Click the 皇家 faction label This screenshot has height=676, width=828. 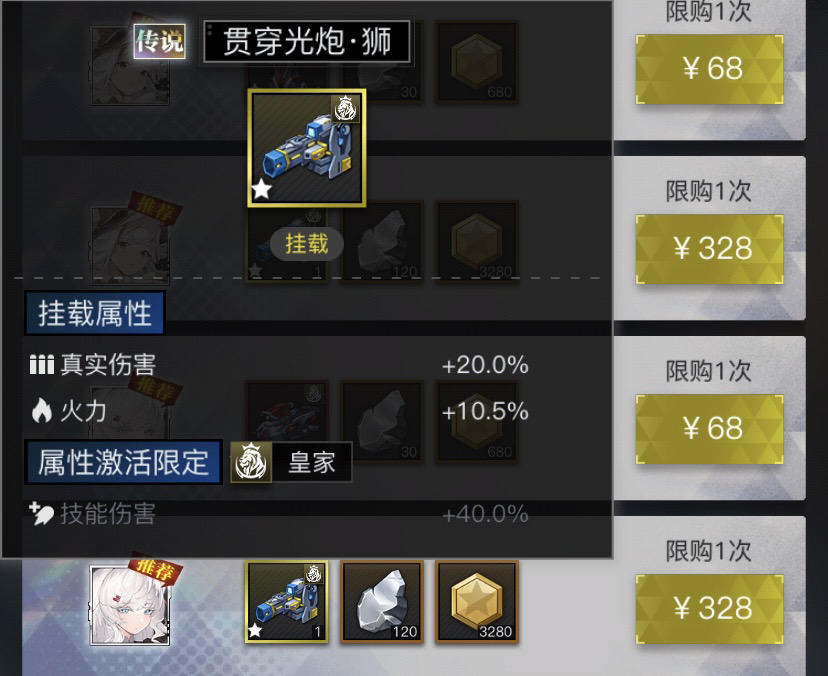coord(312,462)
